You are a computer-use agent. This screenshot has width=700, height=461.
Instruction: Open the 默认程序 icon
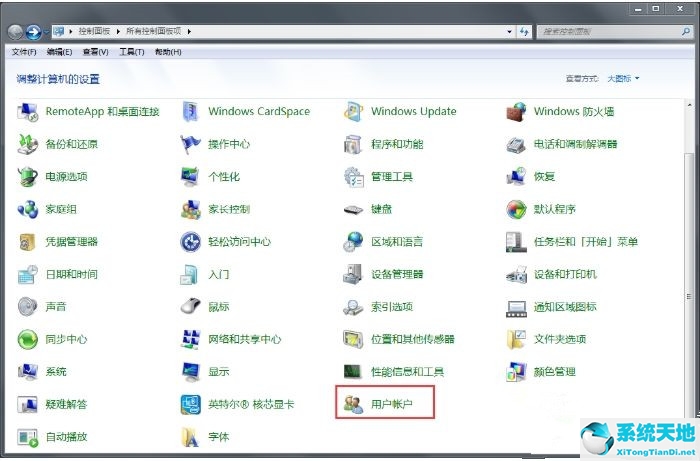(x=516, y=209)
